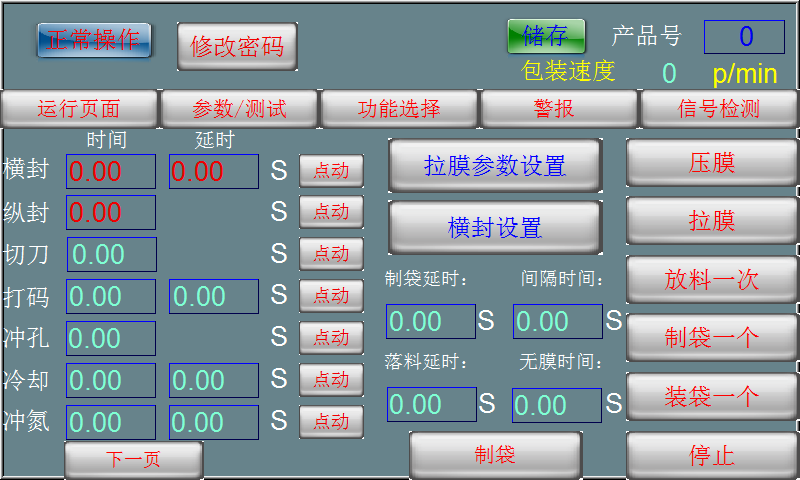The width and height of the screenshot is (800, 480).
Task: Click the 修改密码 button
Action: (x=237, y=47)
